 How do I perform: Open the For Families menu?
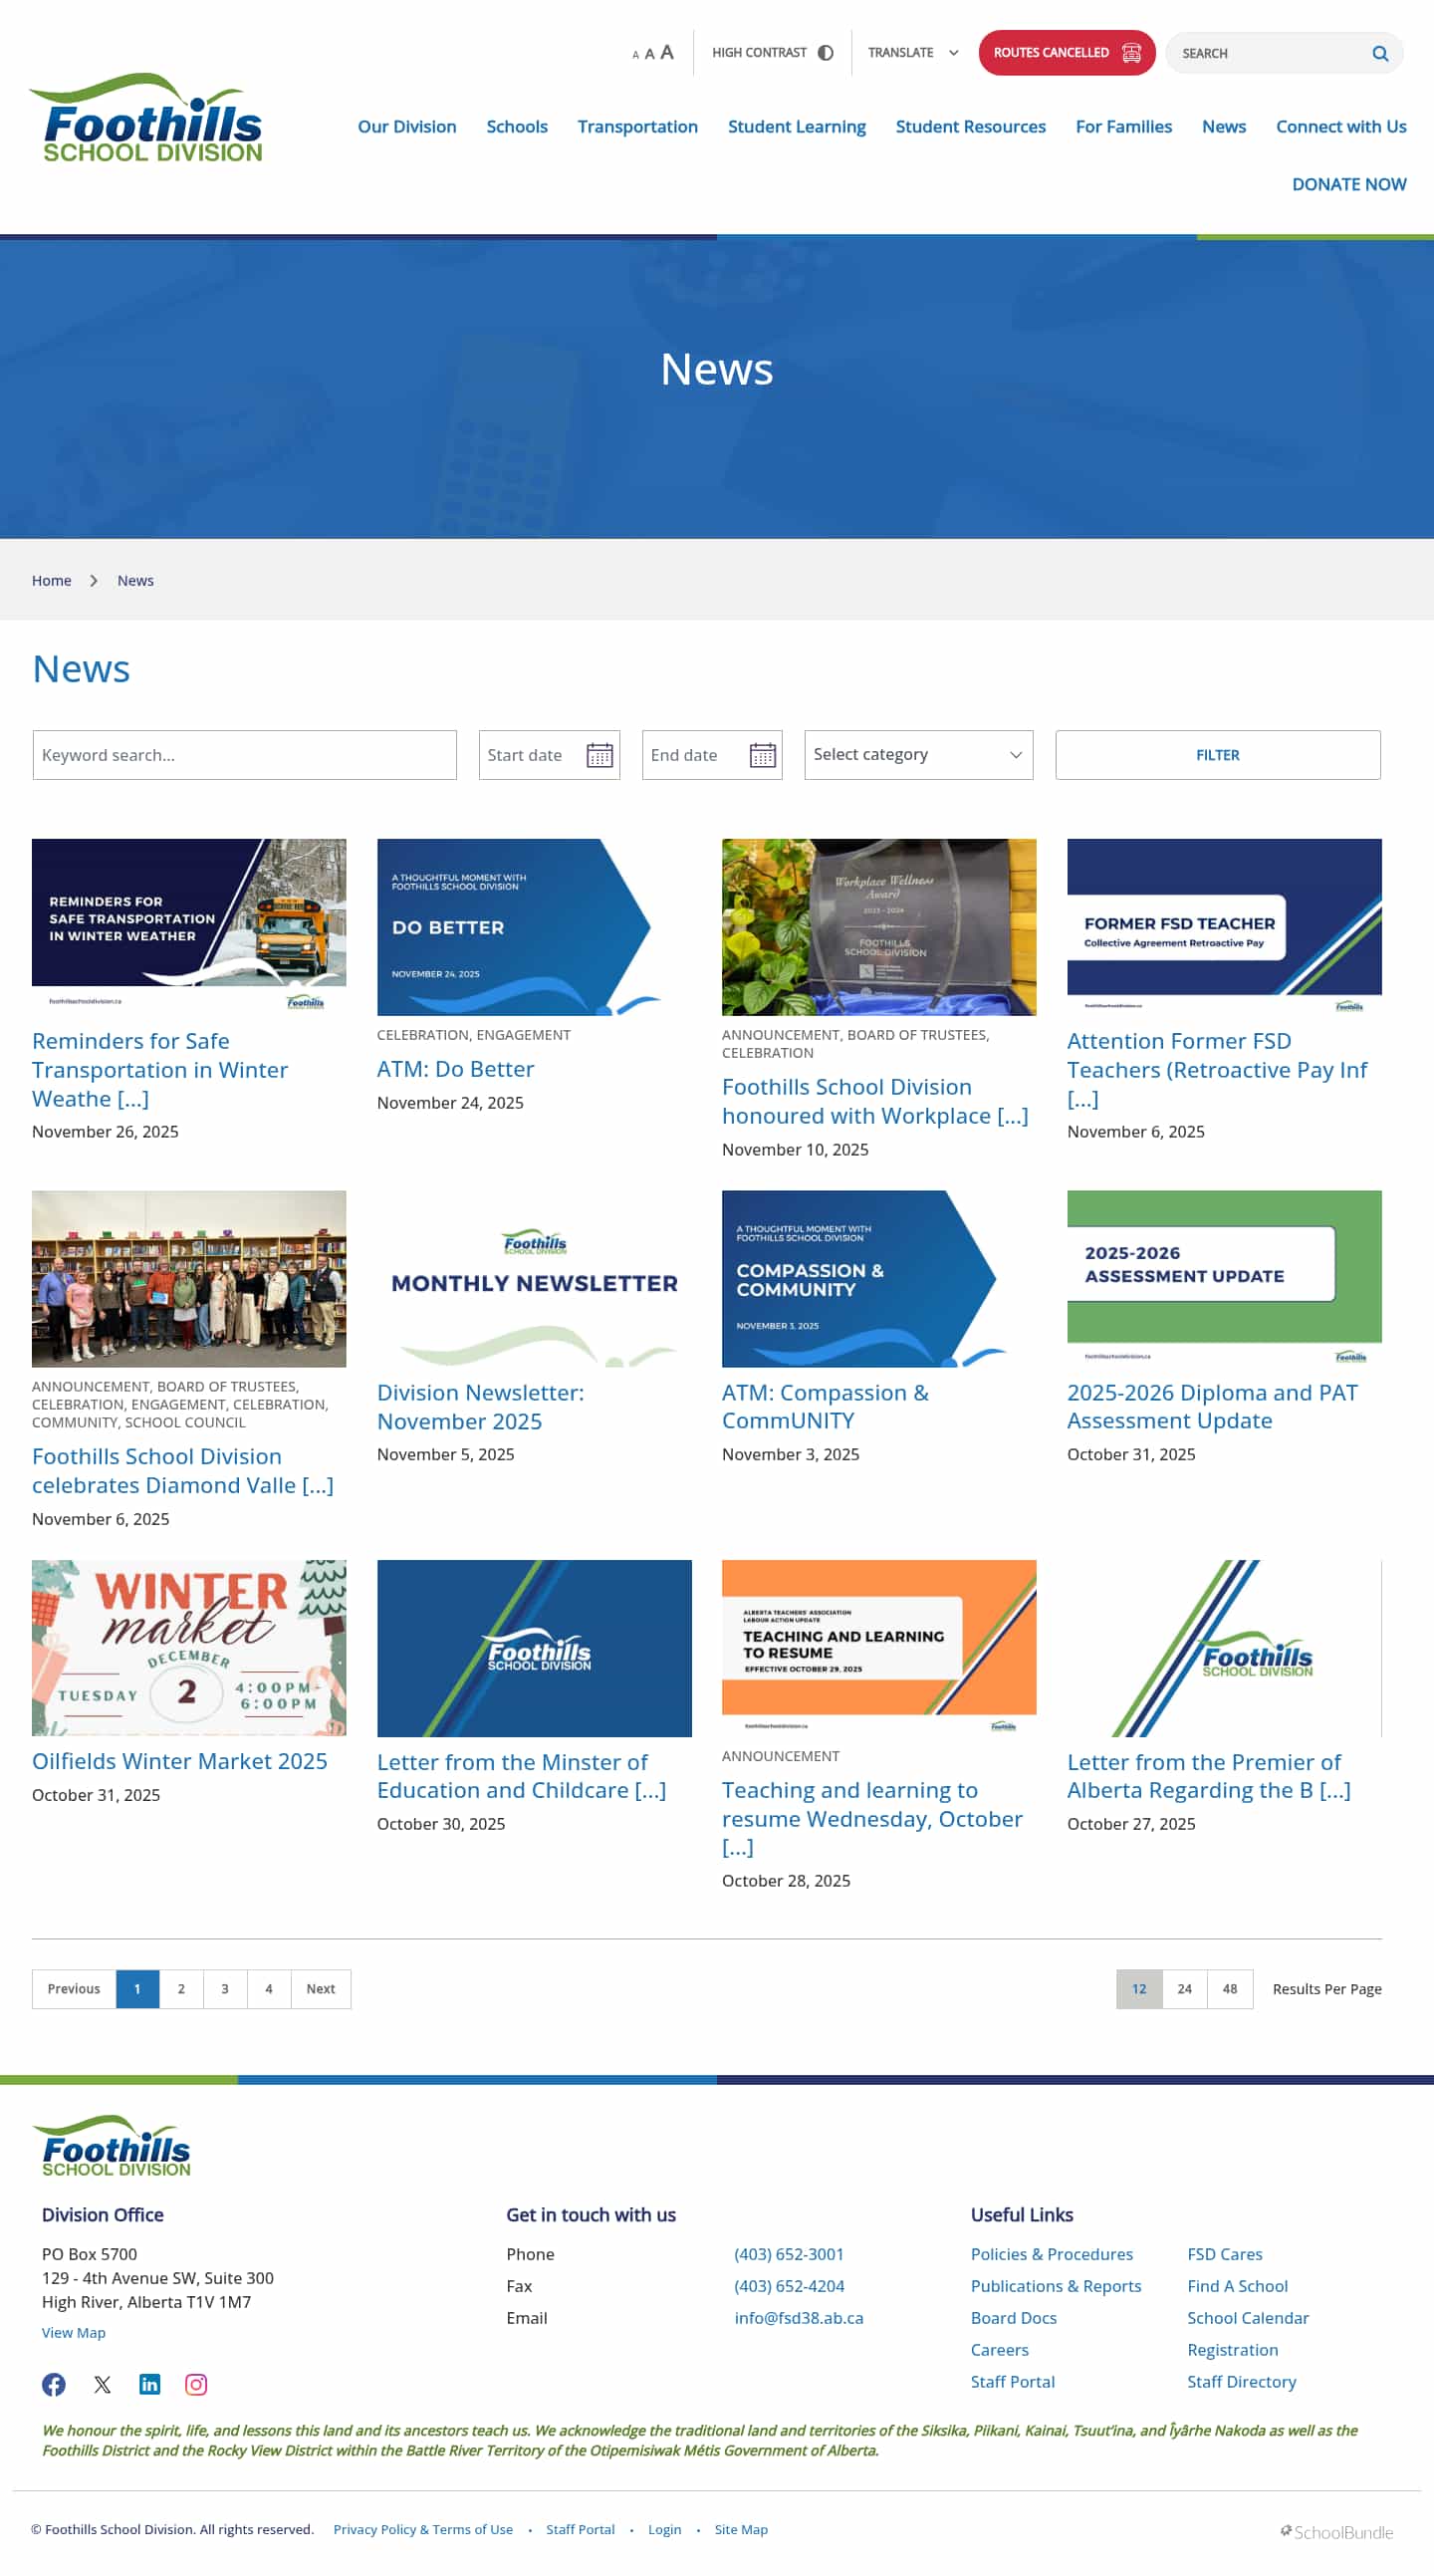(1123, 127)
